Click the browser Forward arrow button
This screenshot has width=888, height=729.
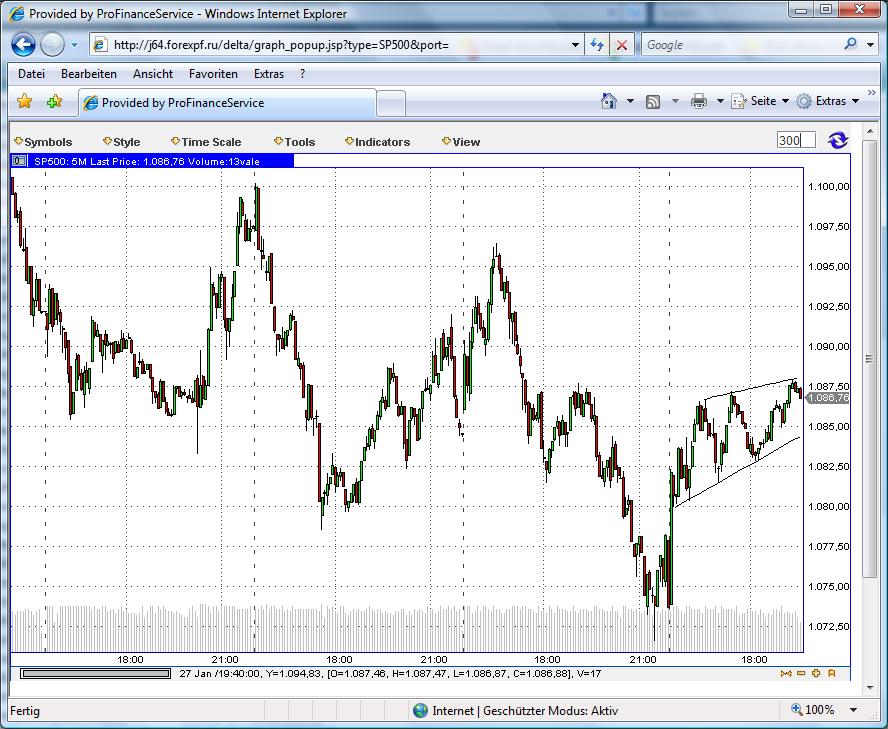point(53,45)
